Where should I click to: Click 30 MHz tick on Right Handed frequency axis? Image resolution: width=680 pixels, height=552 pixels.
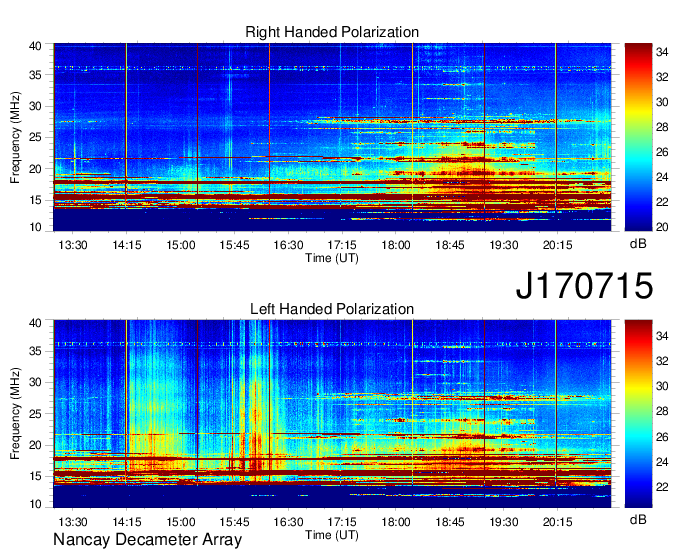coord(35,106)
